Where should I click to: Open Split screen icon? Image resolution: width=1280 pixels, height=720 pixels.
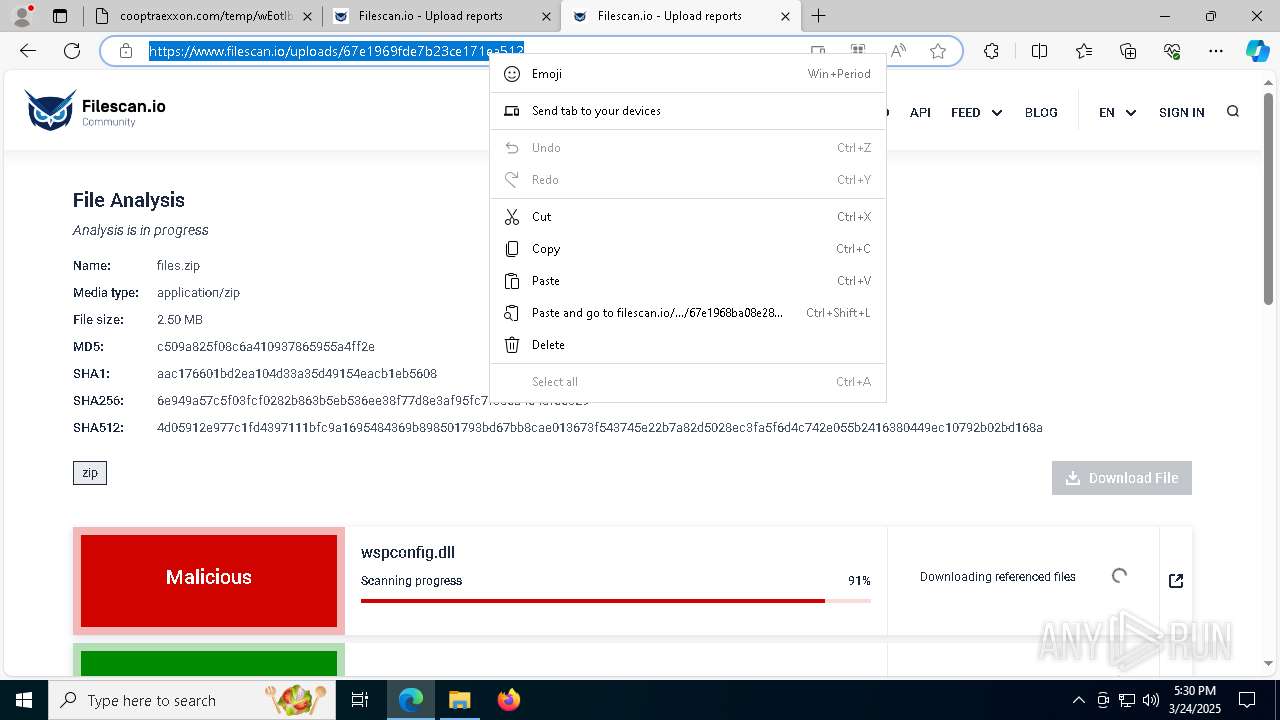(1039, 51)
